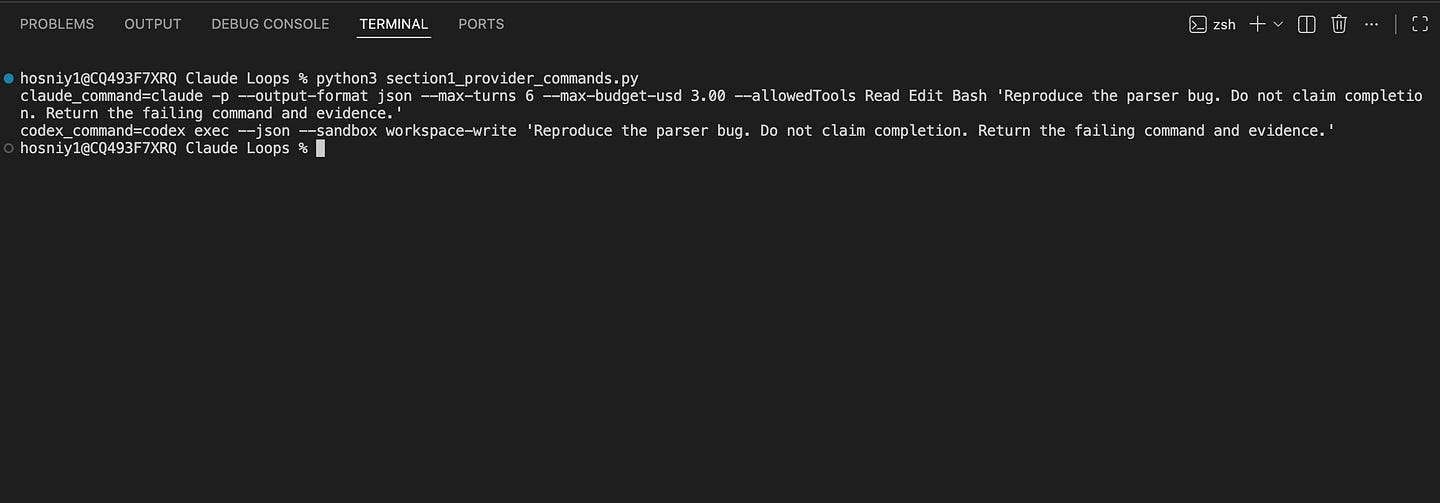Open the OUTPUT tab

coord(153,24)
